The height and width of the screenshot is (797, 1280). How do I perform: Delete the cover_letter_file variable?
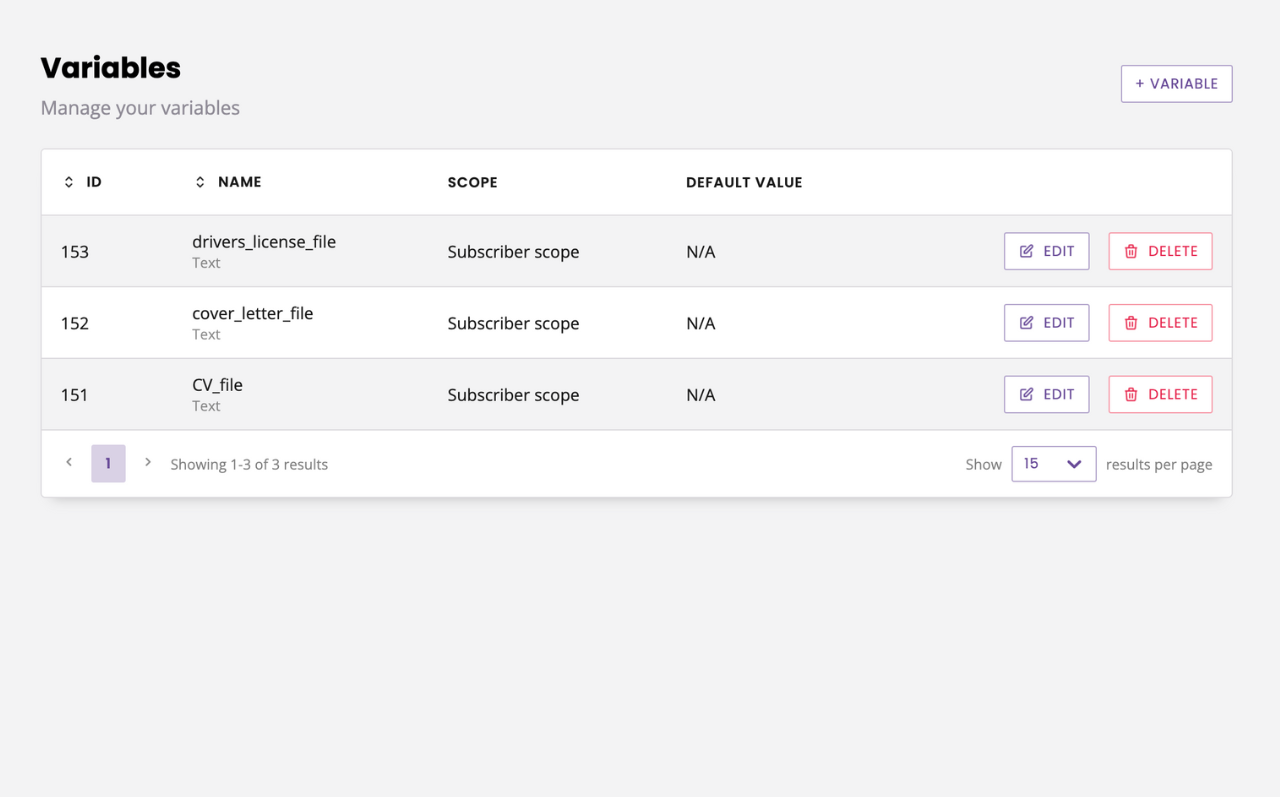click(1160, 323)
